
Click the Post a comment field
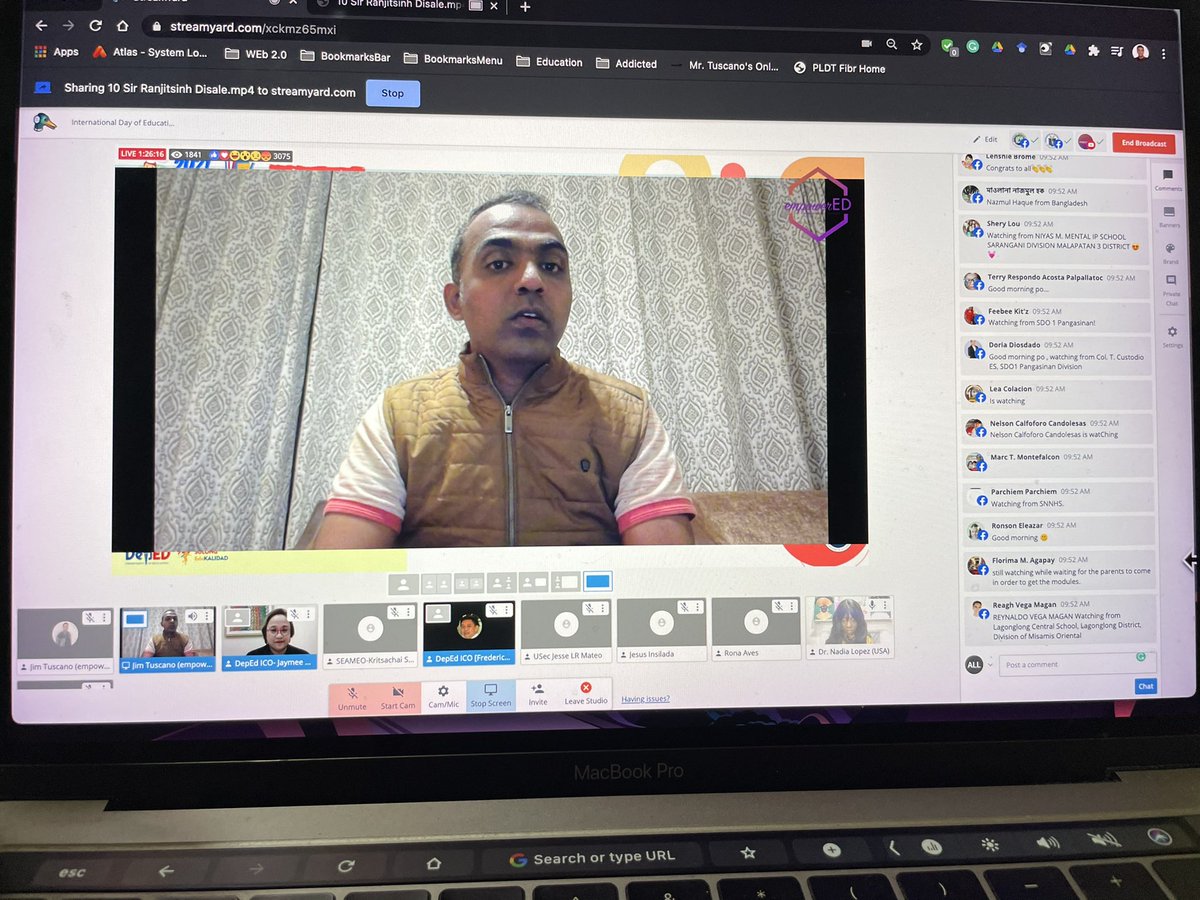tap(1077, 664)
